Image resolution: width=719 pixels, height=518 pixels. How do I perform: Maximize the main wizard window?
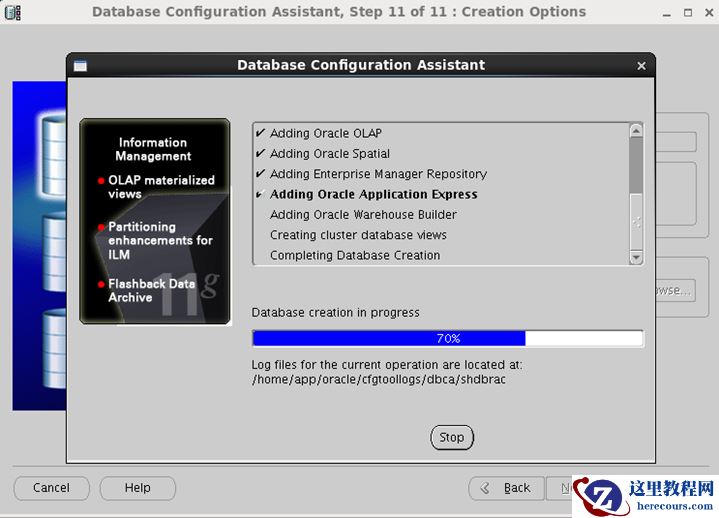(x=688, y=13)
